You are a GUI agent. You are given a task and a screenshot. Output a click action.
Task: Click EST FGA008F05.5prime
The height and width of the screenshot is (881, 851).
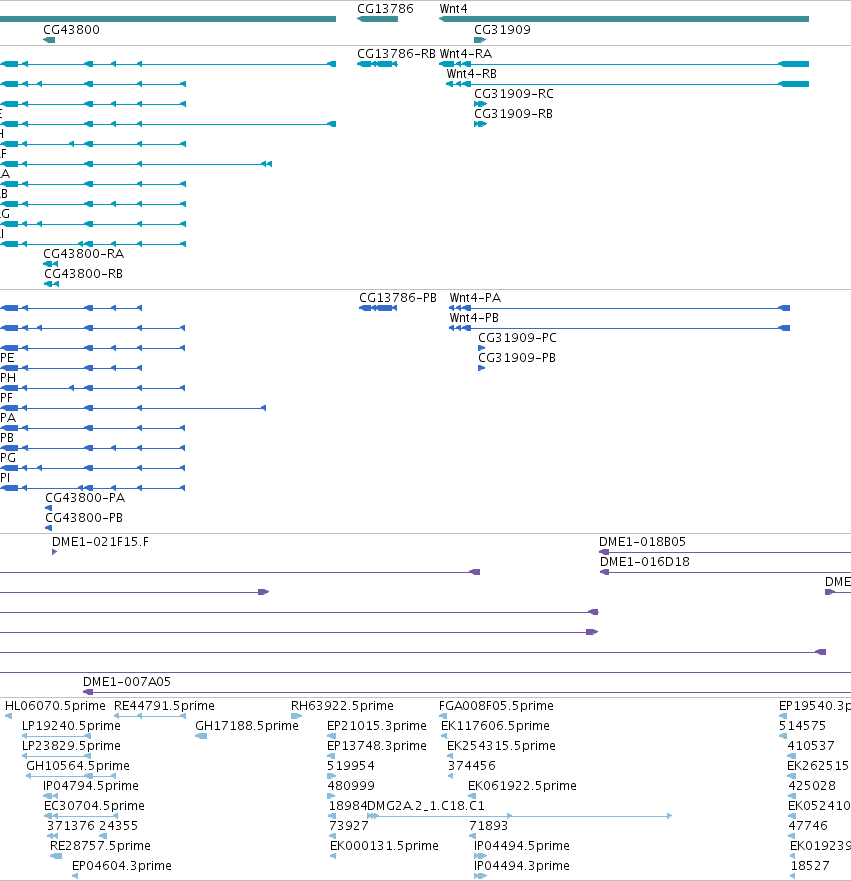[497, 706]
